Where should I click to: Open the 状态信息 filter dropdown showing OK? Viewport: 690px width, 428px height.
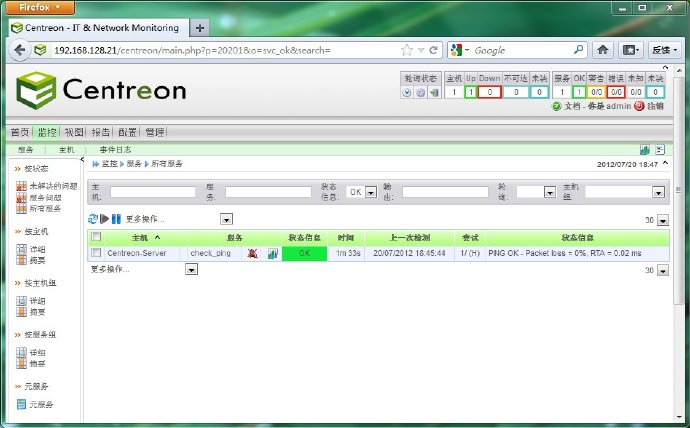click(371, 192)
